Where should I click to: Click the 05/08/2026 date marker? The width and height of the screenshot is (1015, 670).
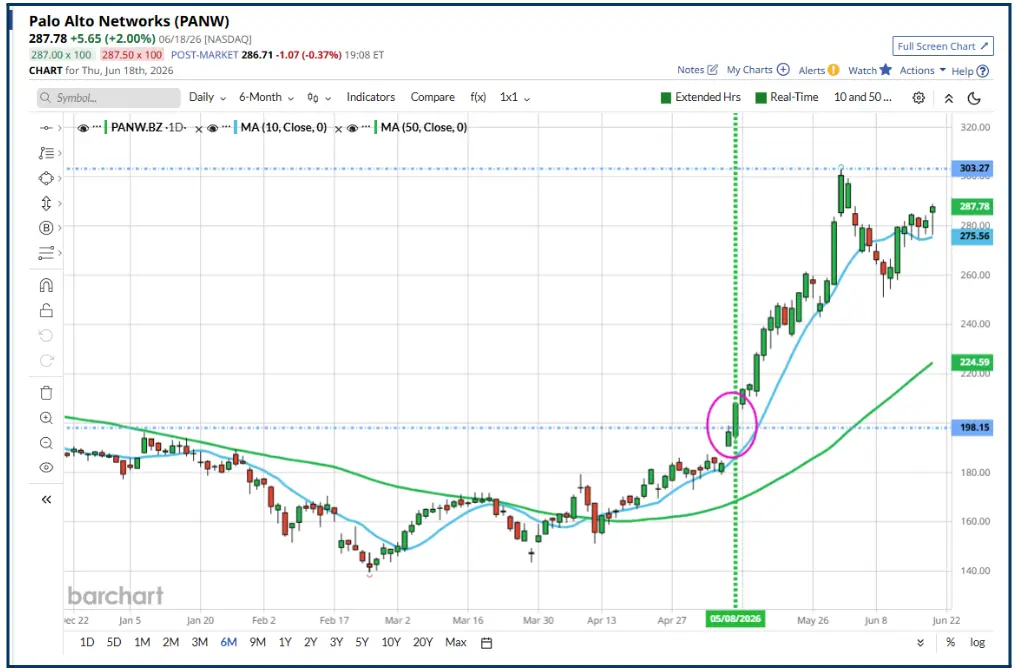tap(735, 619)
